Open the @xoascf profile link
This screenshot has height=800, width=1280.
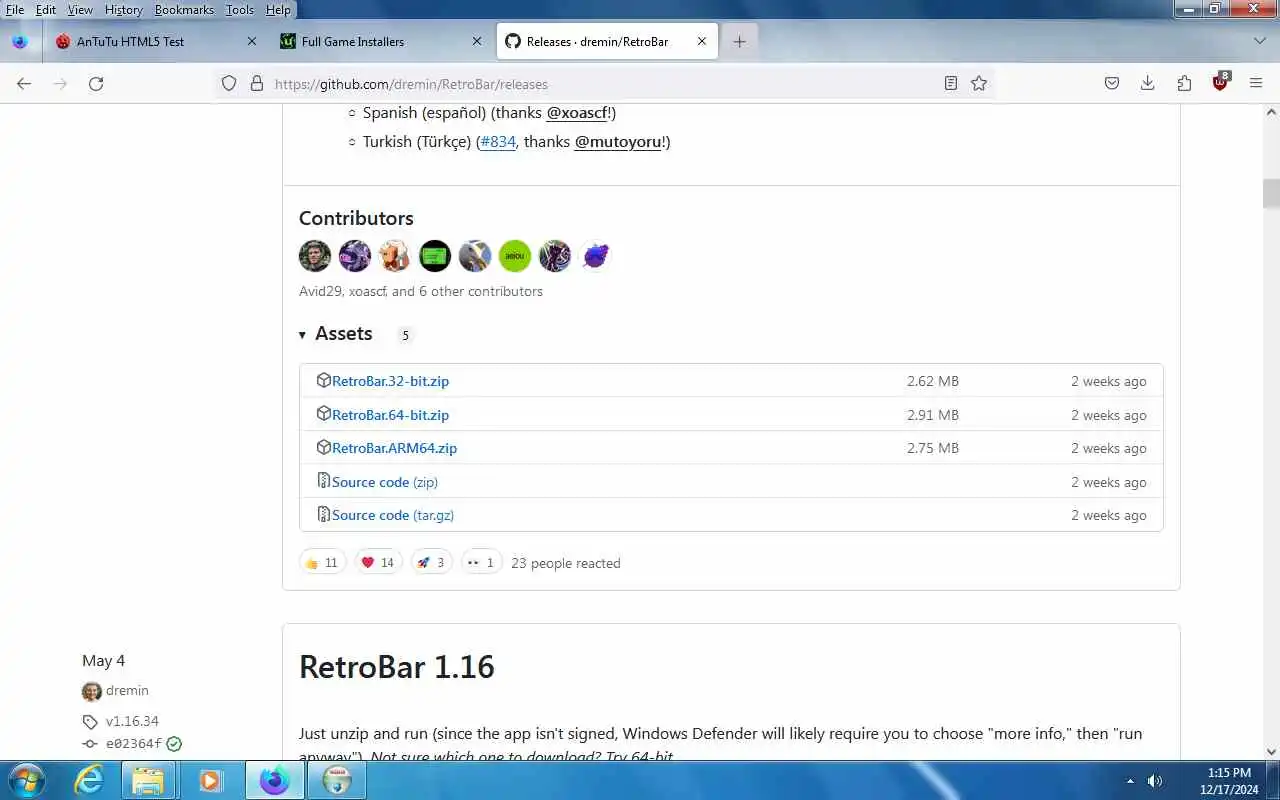[x=577, y=113]
